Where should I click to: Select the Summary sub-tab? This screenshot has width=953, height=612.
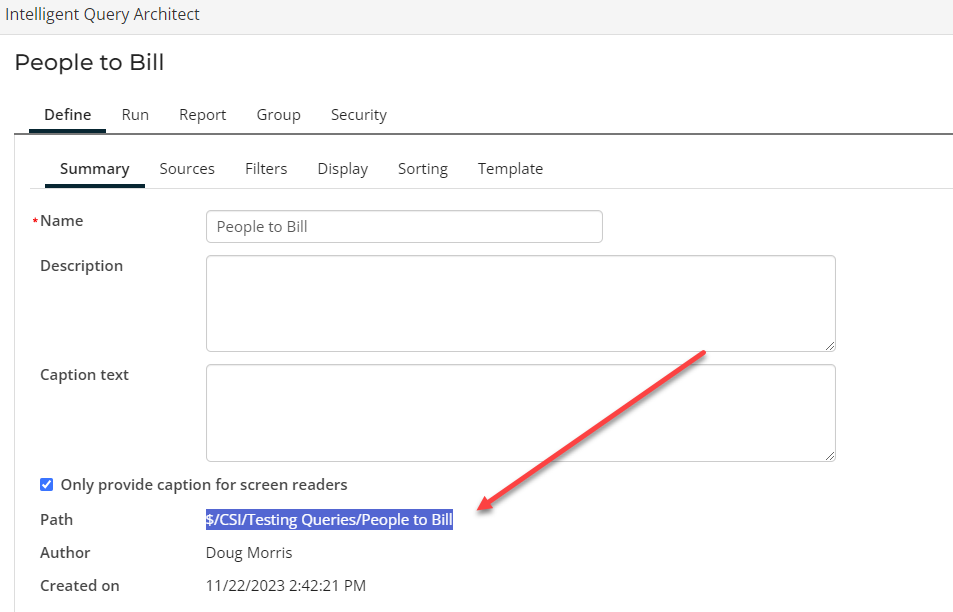[94, 169]
